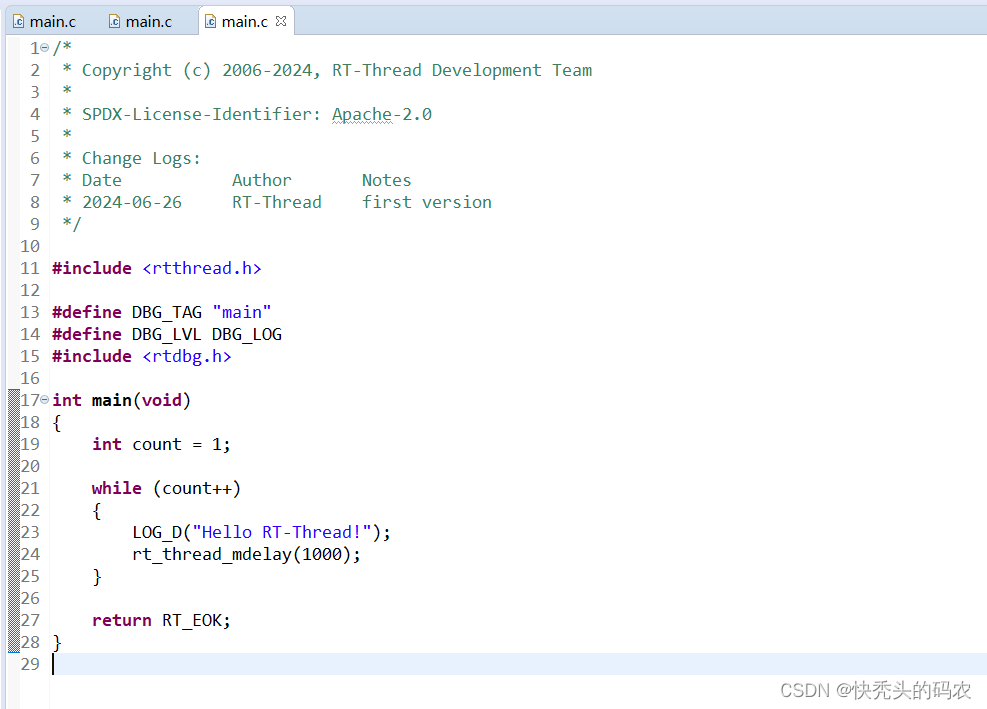The height and width of the screenshot is (709, 987).
Task: Click the "1000" delay argument
Action: 322,555
